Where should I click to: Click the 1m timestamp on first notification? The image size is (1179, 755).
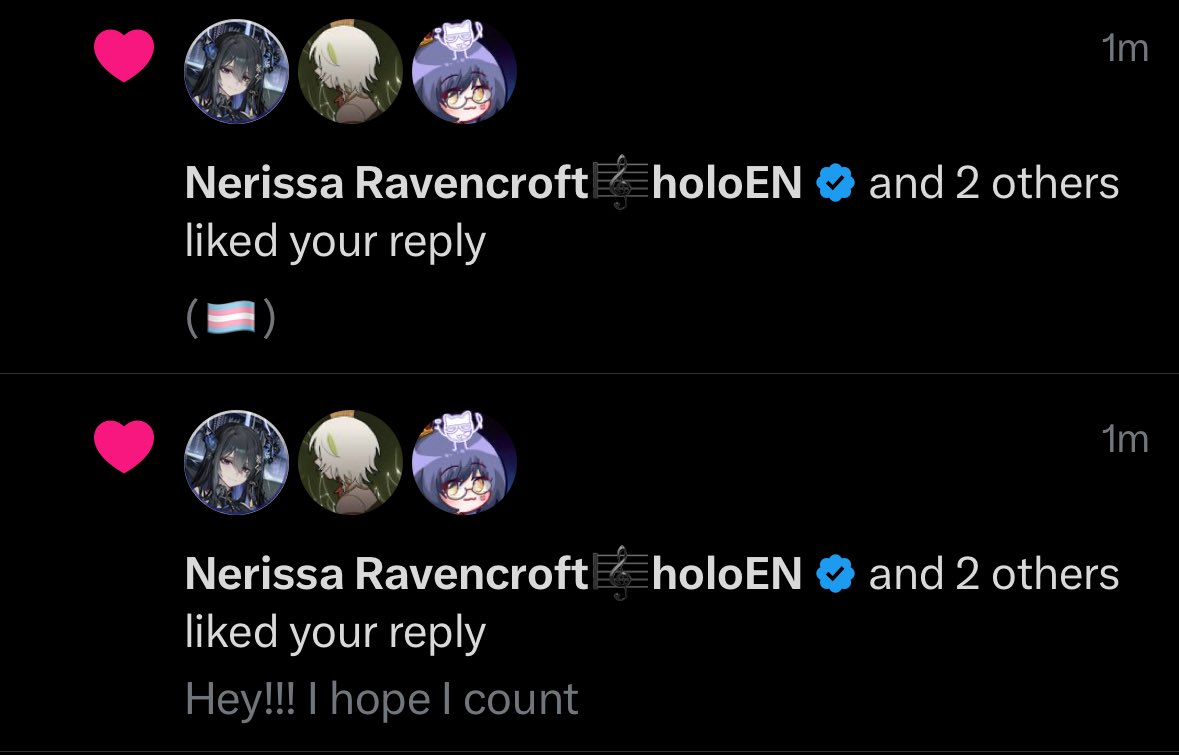click(x=1126, y=49)
